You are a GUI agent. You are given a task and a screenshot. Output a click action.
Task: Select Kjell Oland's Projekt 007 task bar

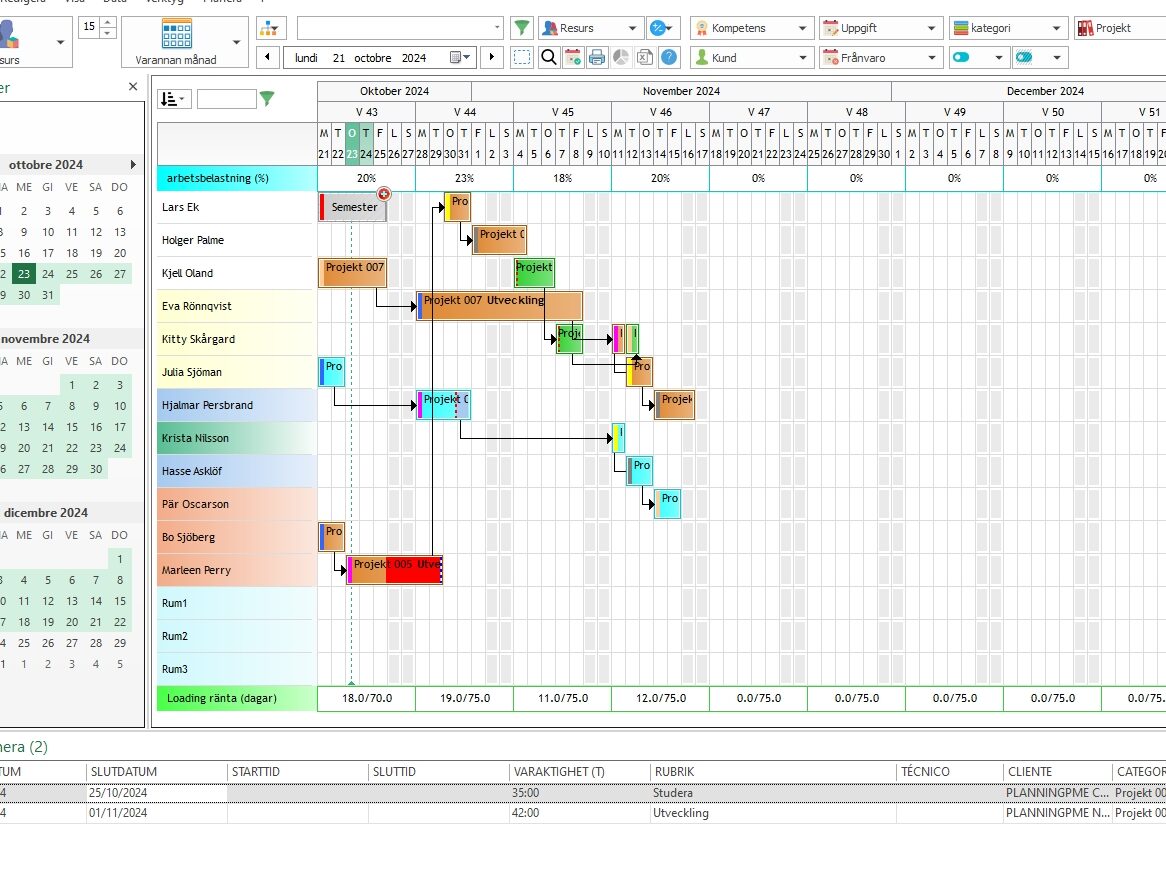pyautogui.click(x=352, y=273)
